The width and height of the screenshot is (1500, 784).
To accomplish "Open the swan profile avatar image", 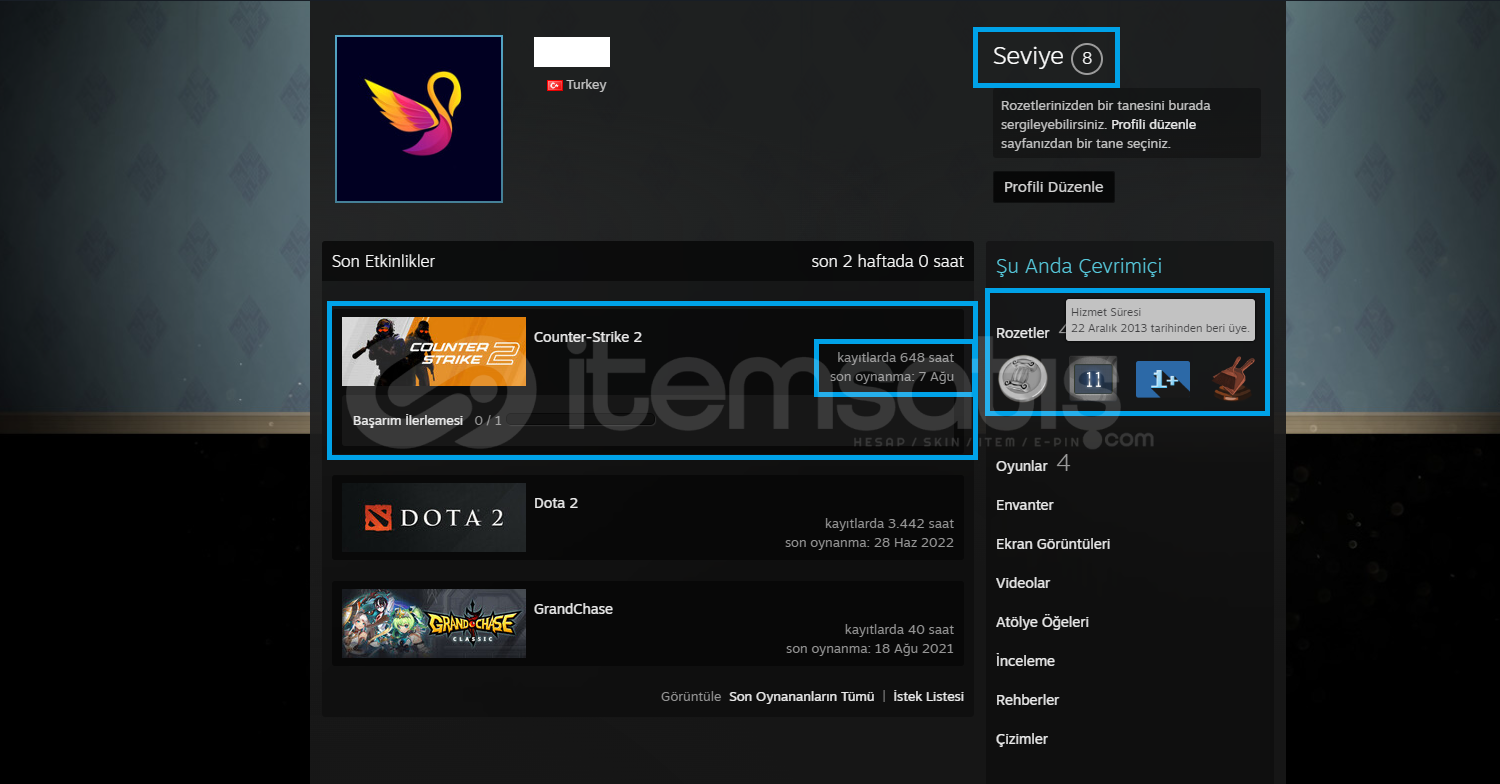I will 419,119.
